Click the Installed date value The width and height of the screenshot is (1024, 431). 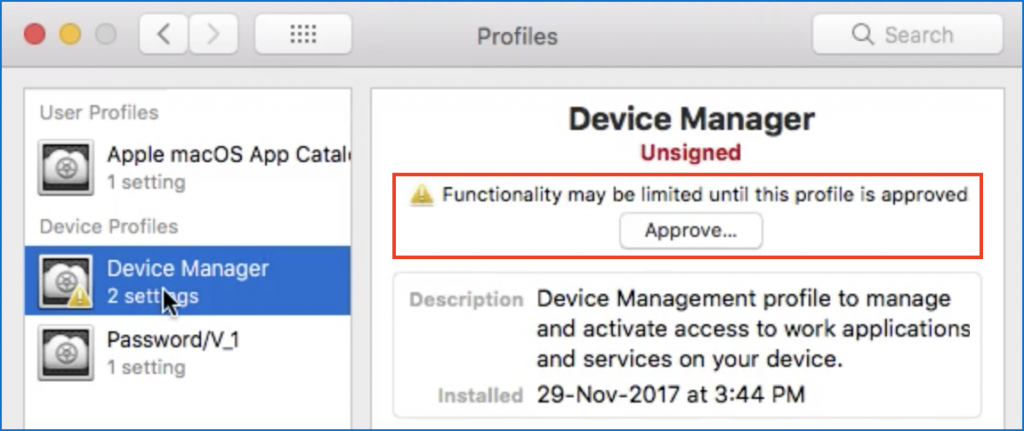click(x=670, y=395)
